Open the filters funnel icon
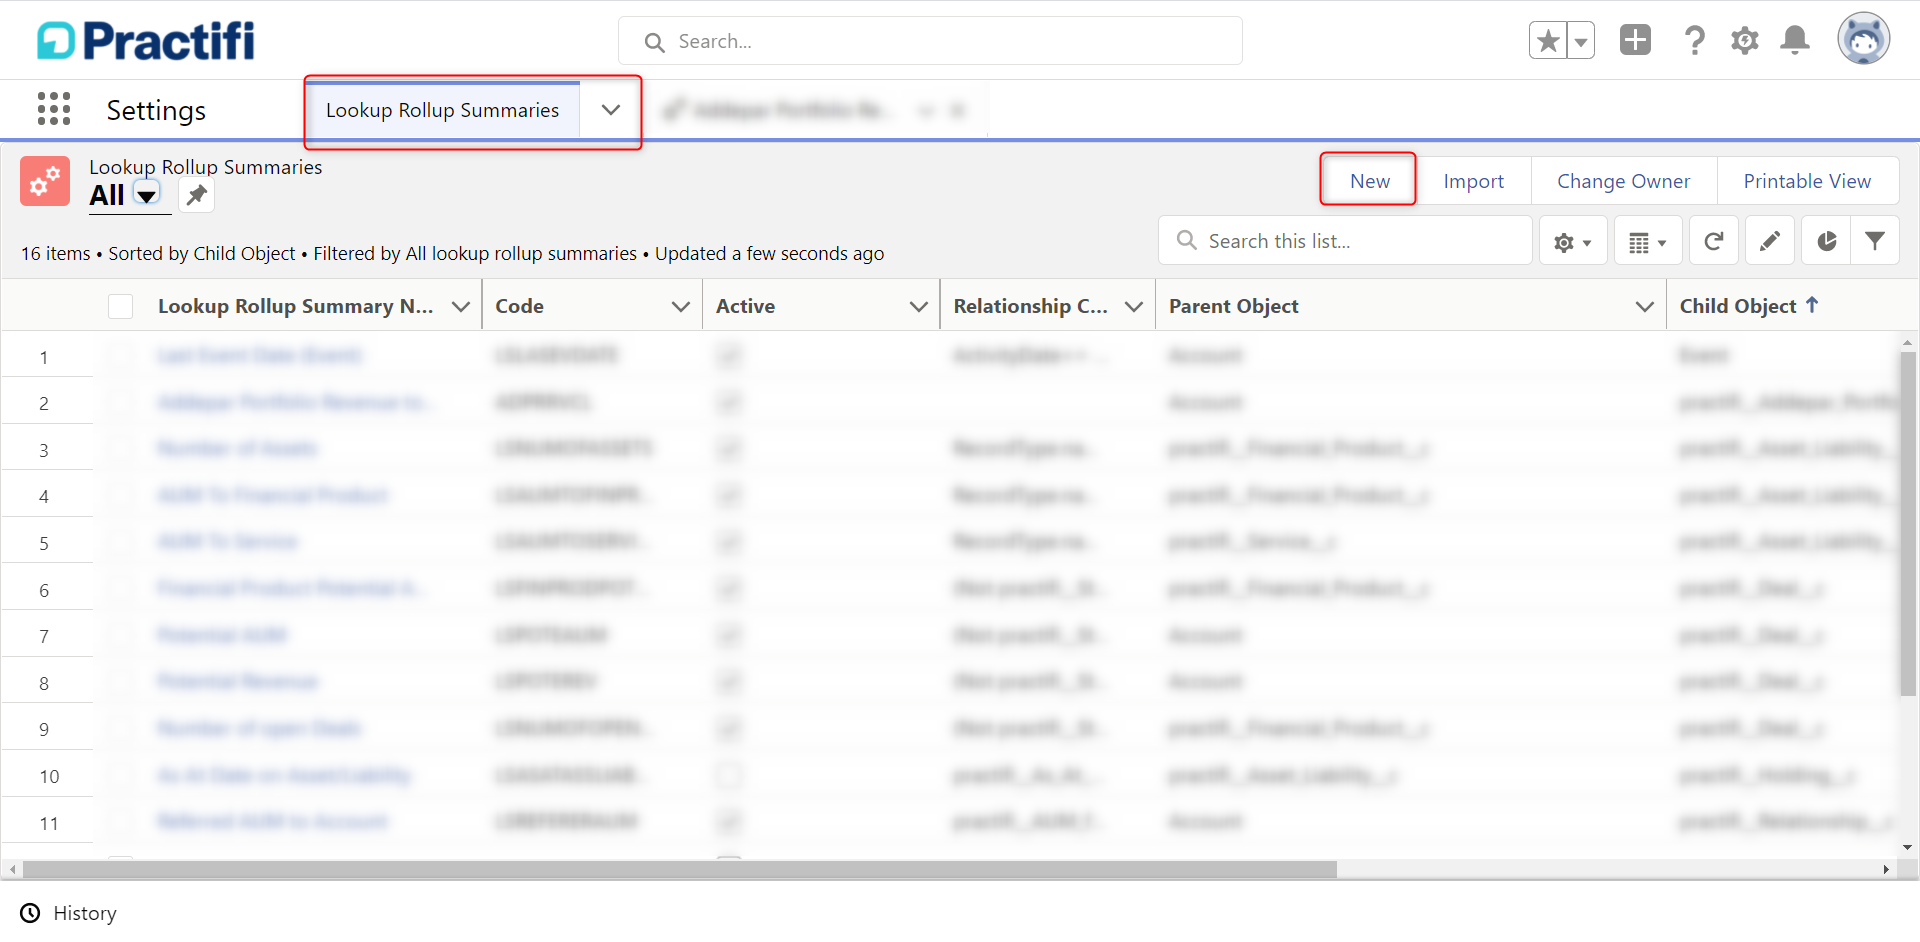Viewport: 1920px width, 942px height. pos(1875,241)
